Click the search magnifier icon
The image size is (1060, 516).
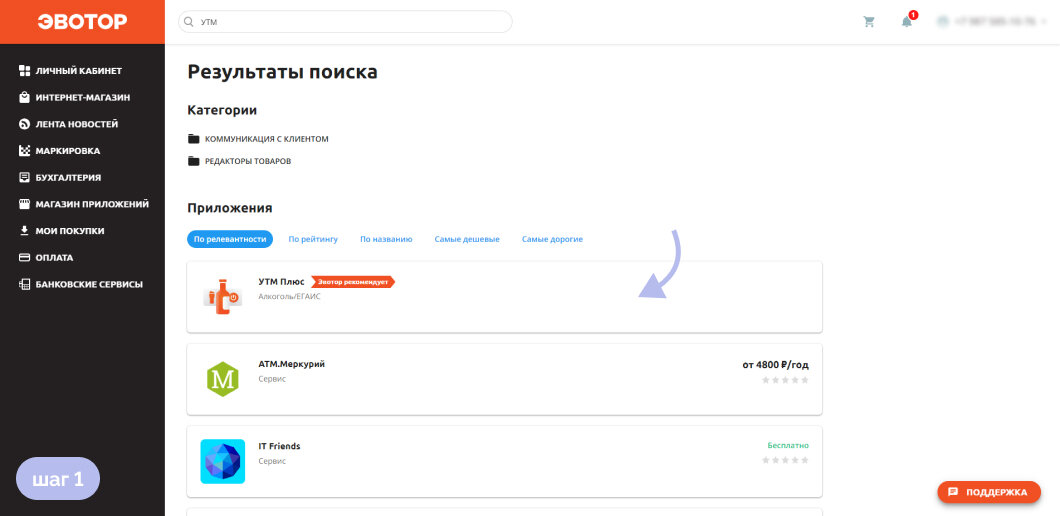click(189, 22)
